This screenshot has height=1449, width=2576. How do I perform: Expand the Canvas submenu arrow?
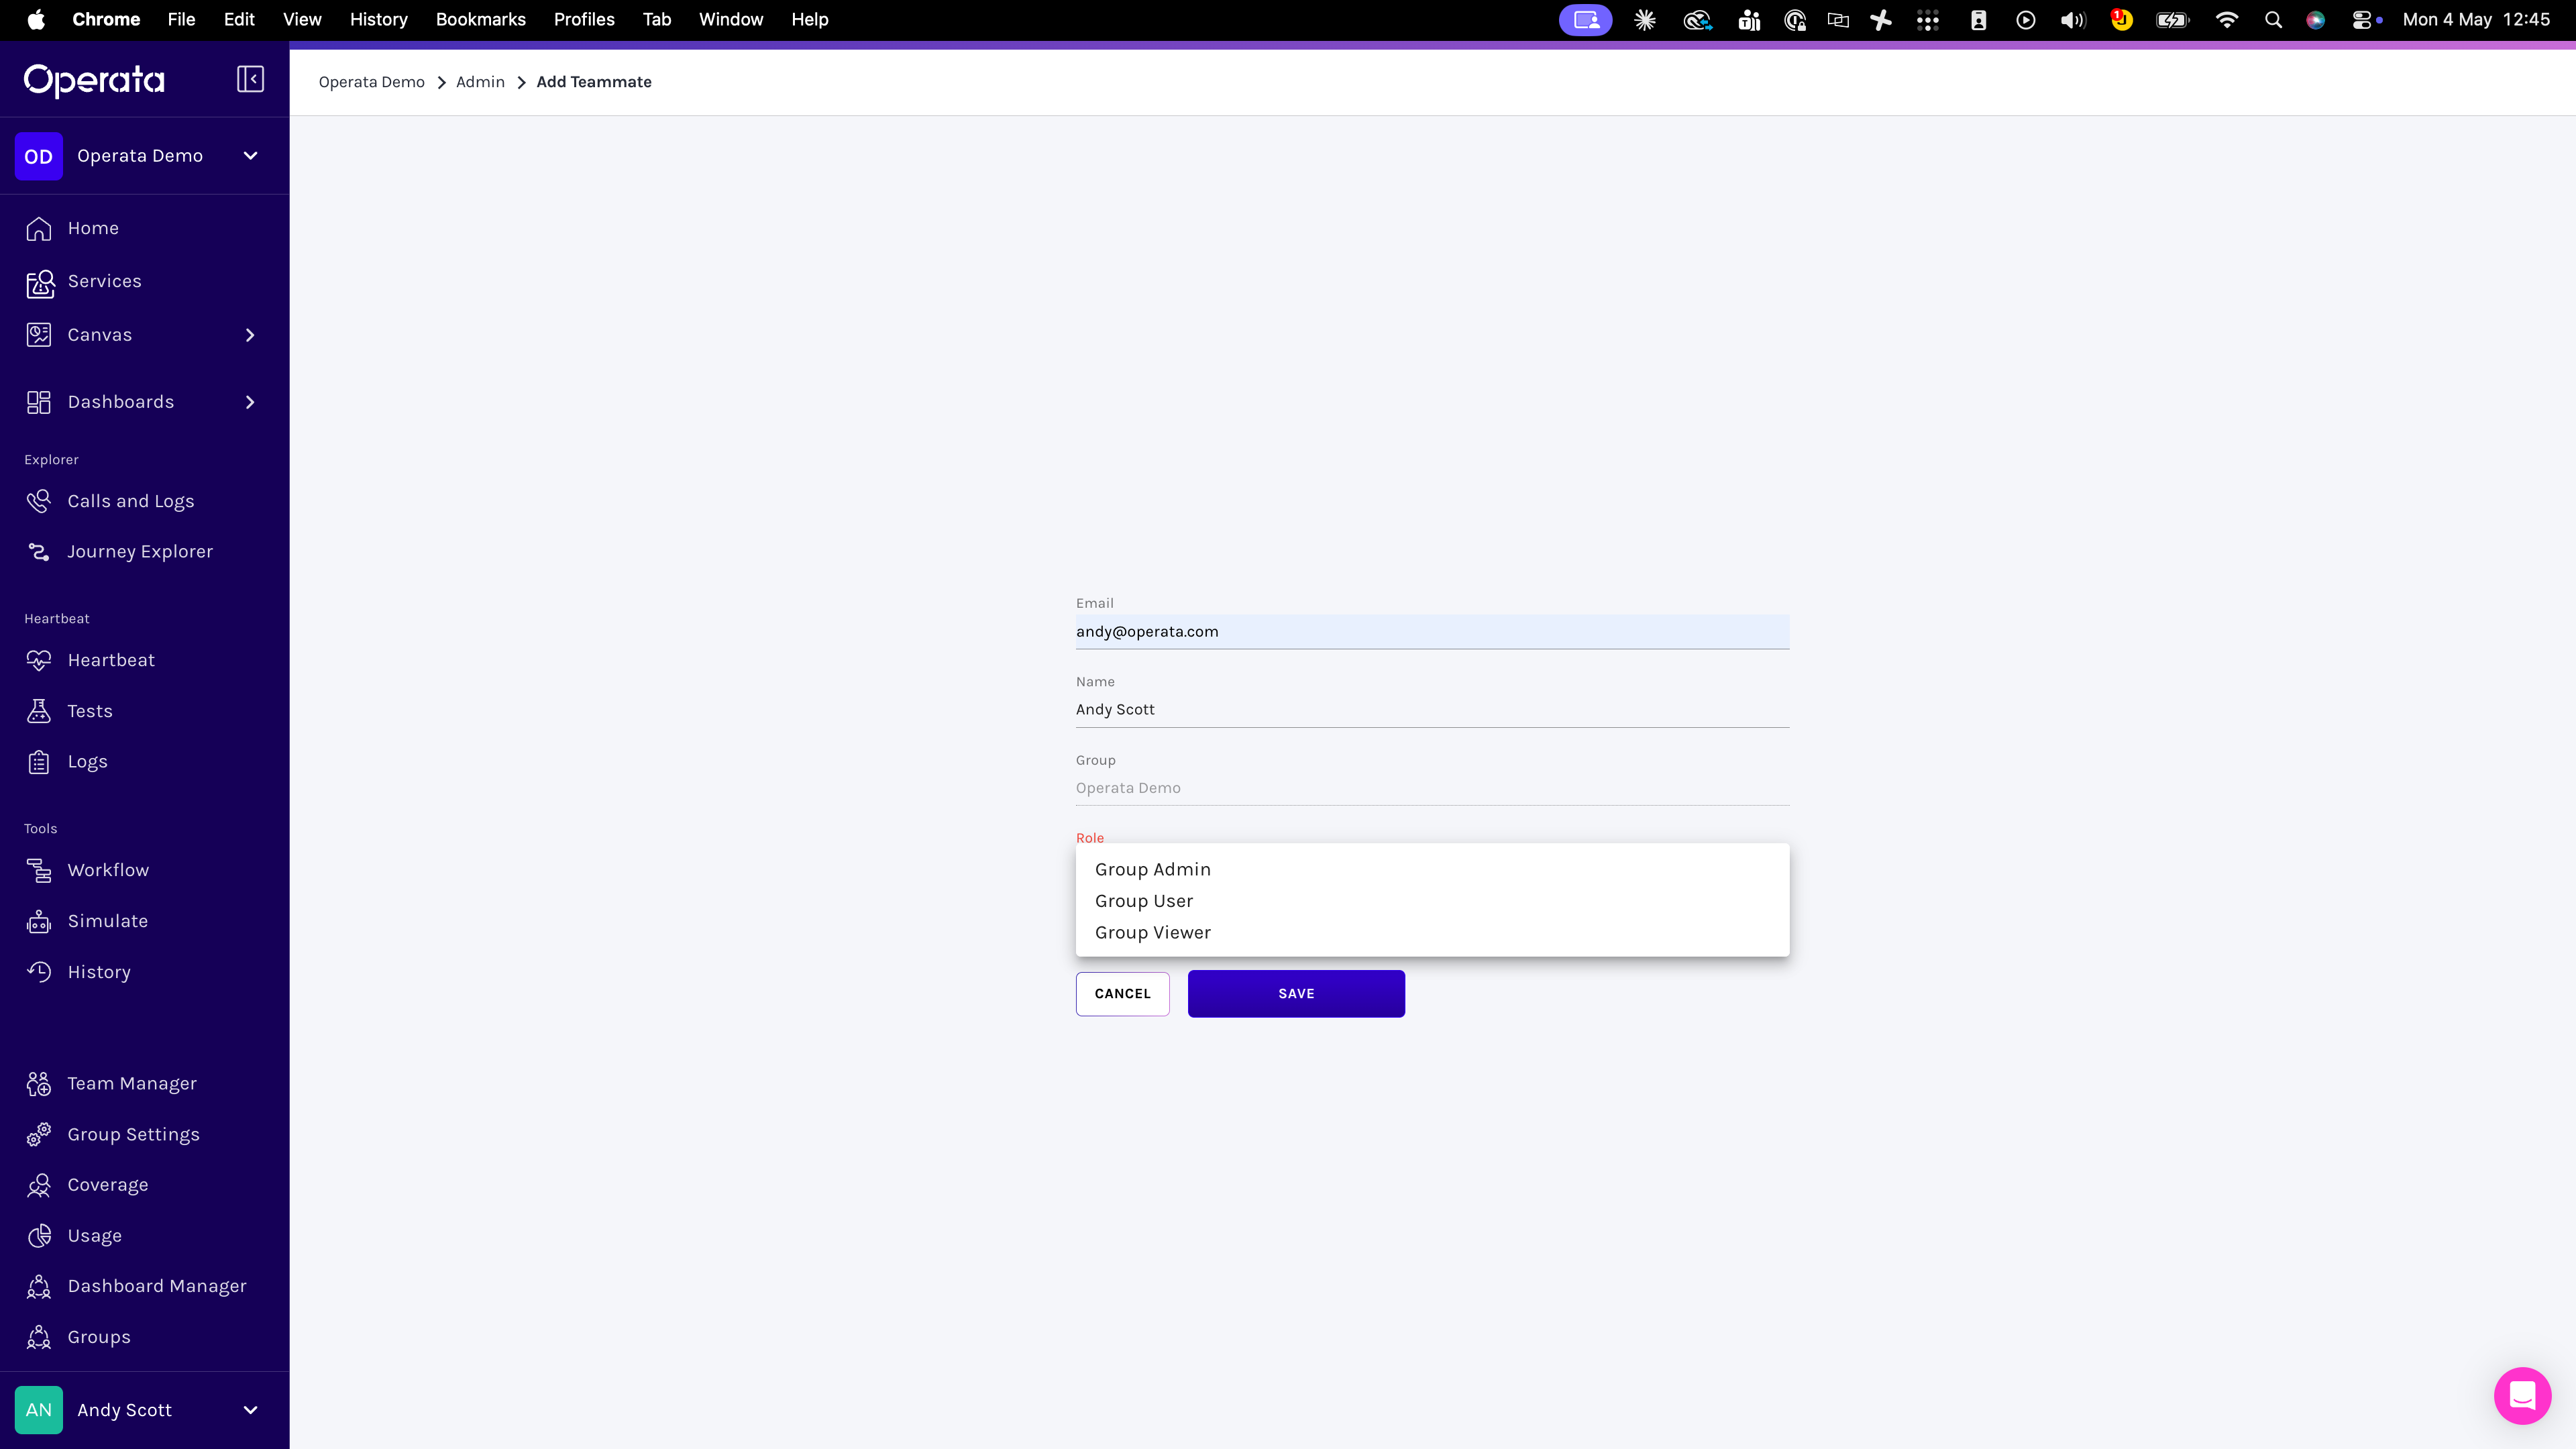tap(250, 335)
